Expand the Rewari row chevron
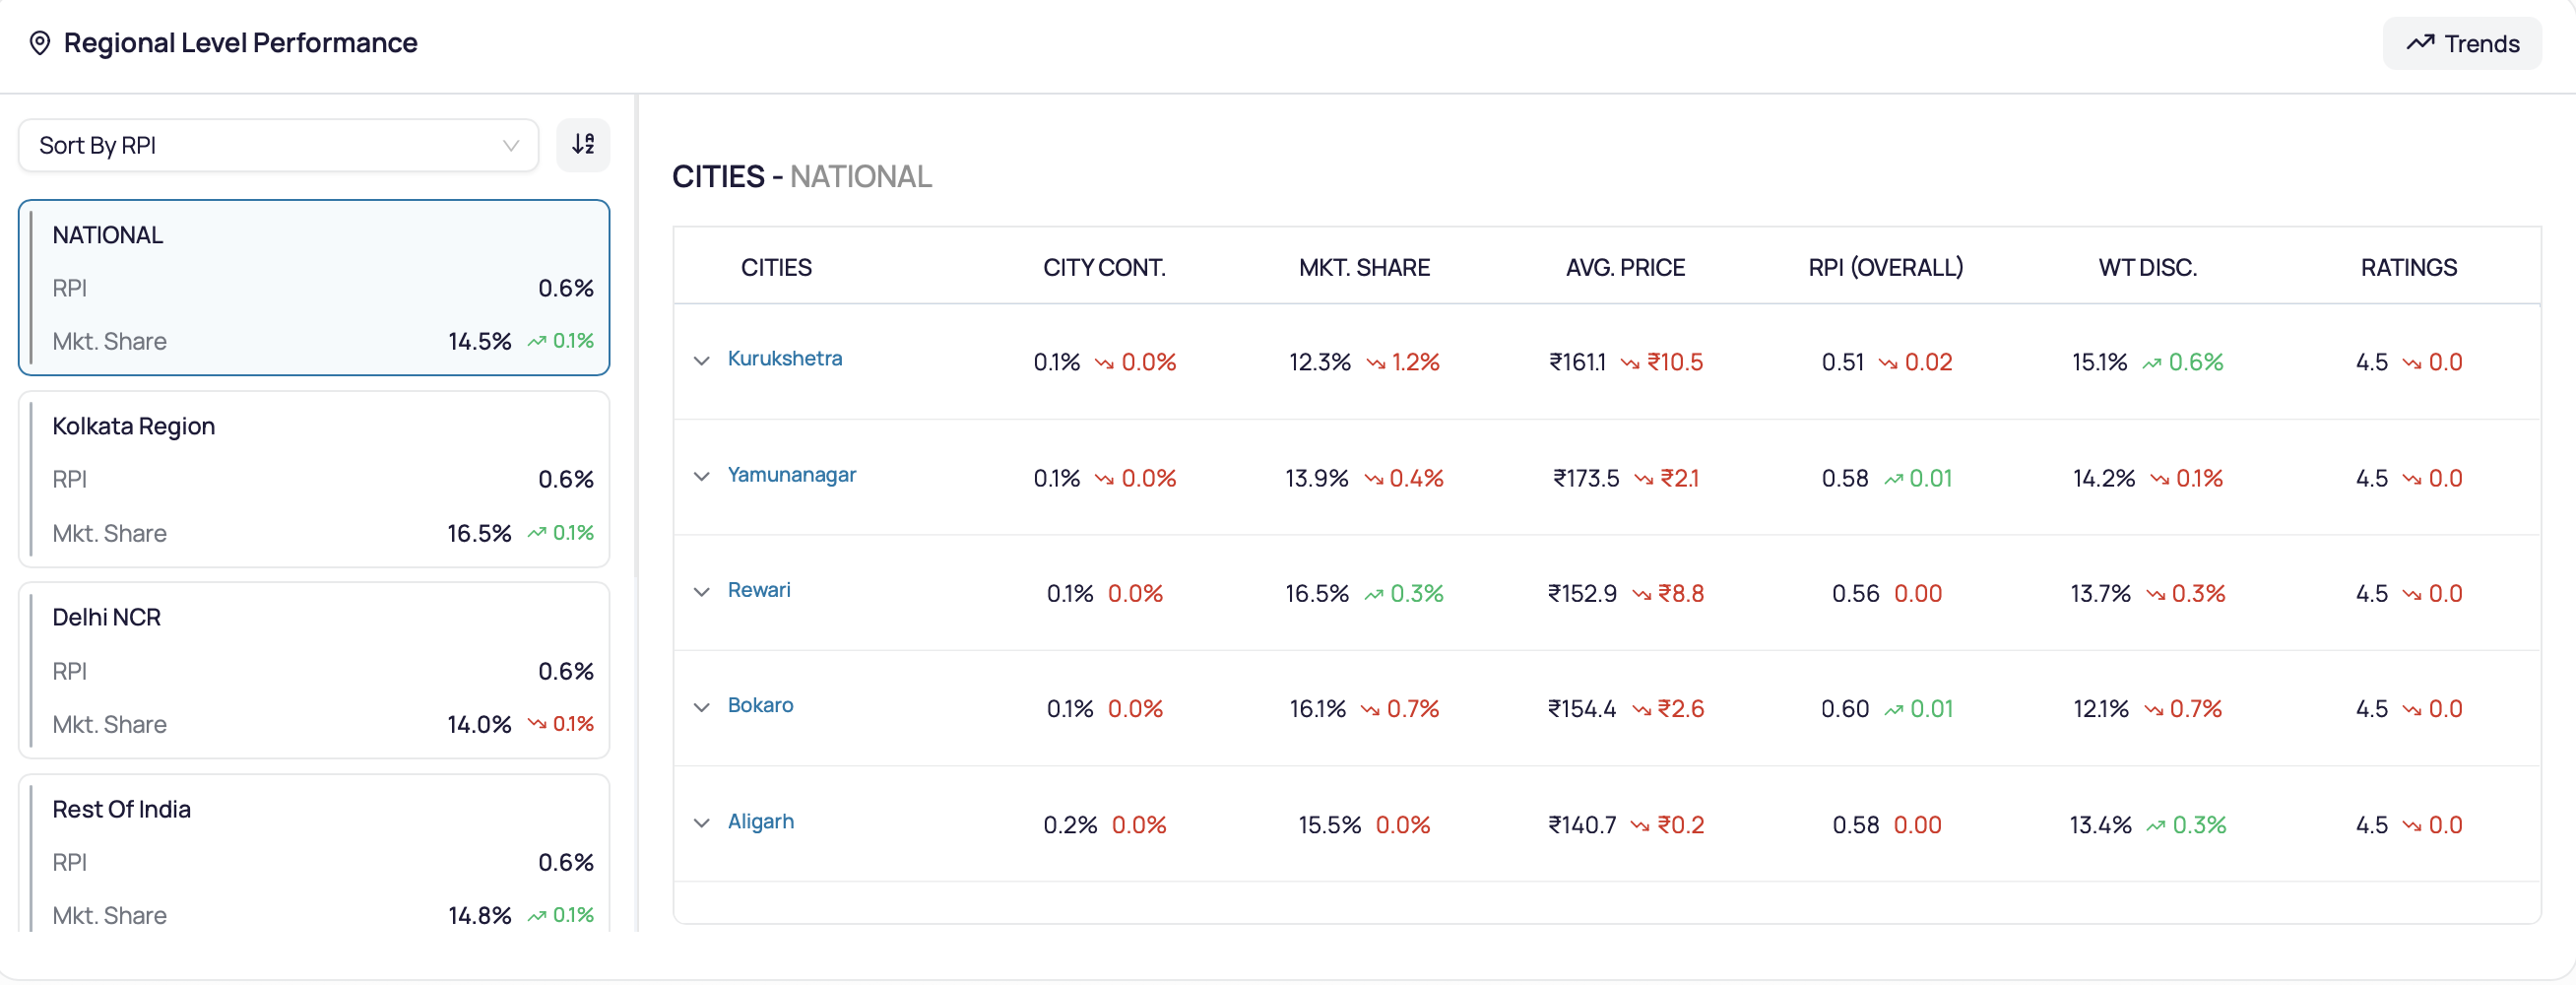 click(x=702, y=592)
